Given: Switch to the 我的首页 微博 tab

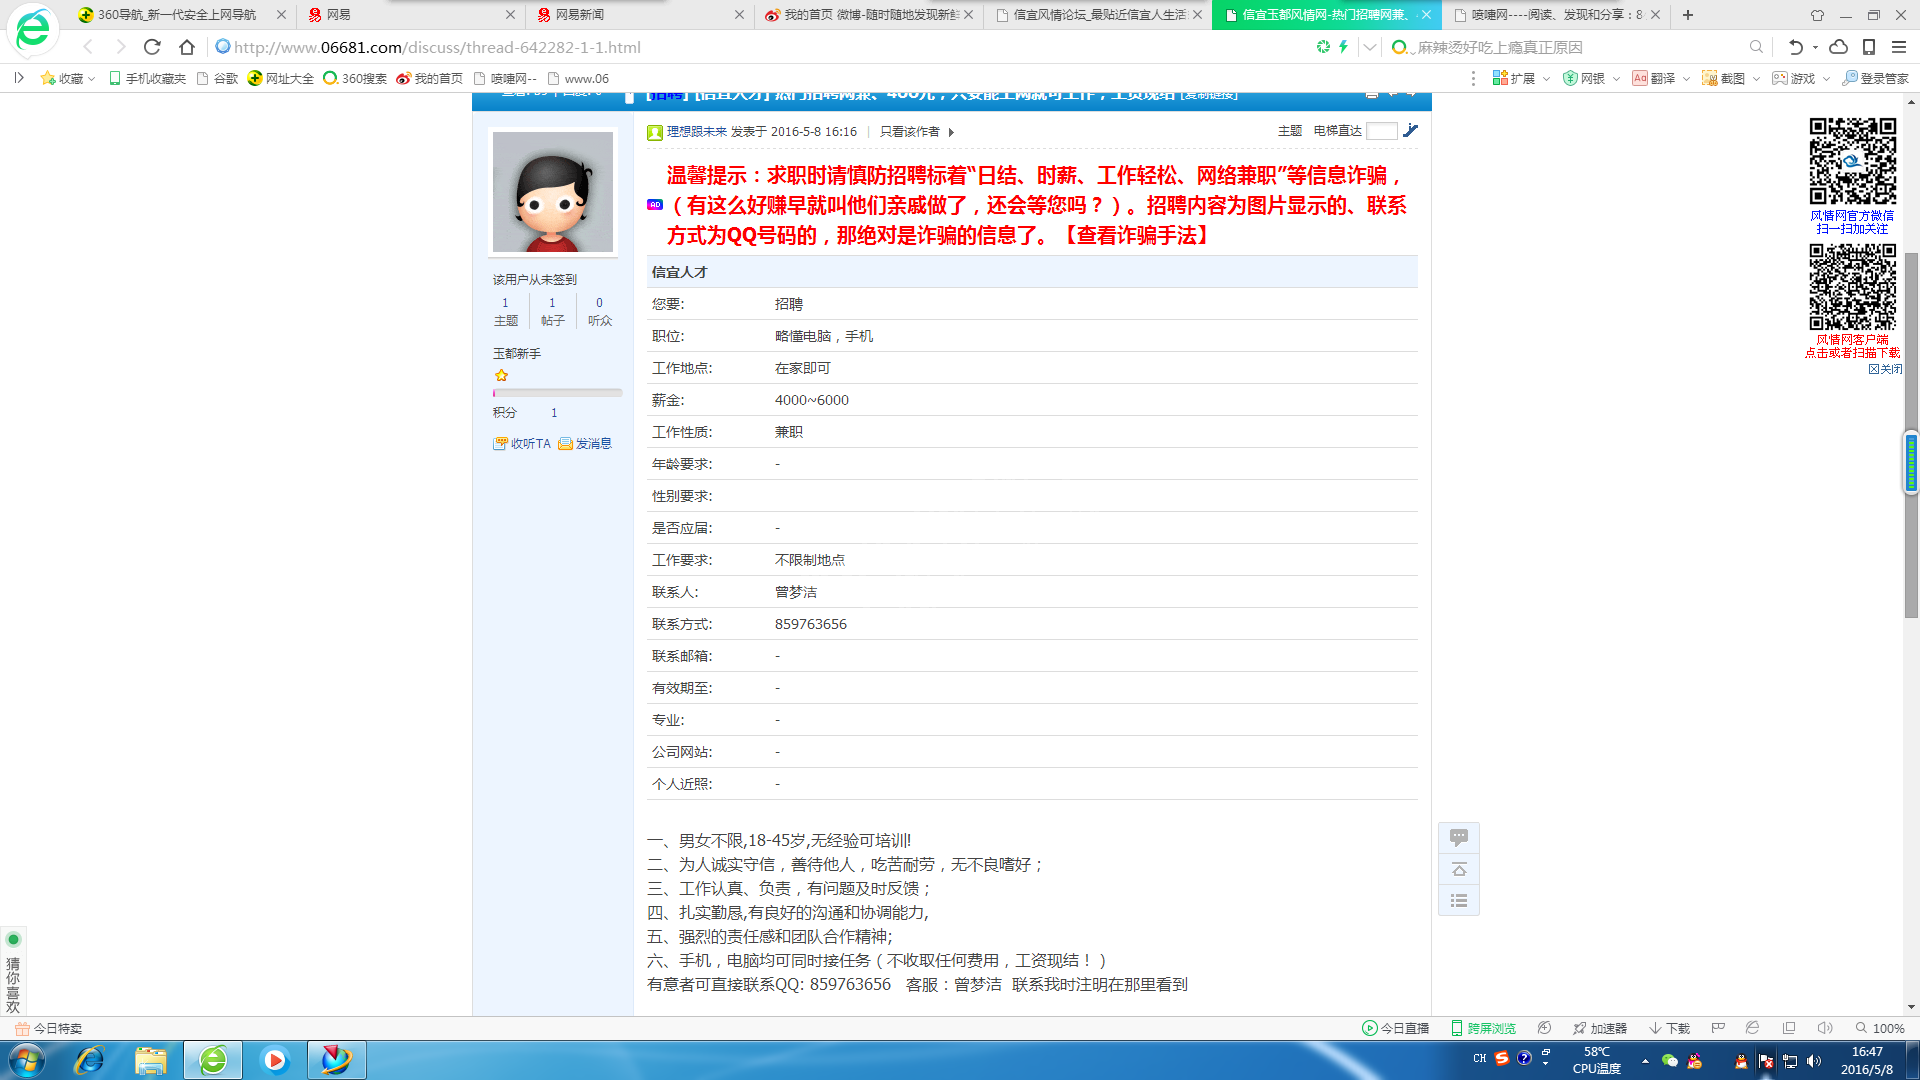Looking at the screenshot, I should pos(868,15).
